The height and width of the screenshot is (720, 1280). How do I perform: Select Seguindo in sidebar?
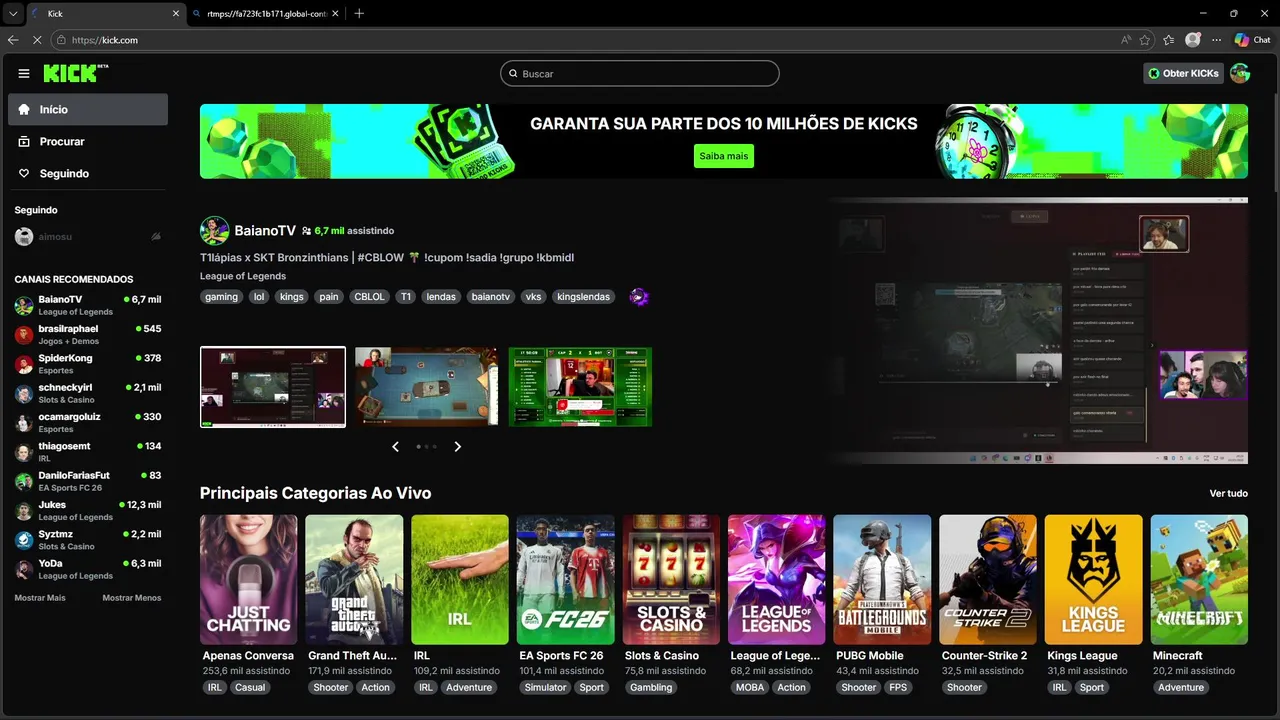[x=88, y=173]
